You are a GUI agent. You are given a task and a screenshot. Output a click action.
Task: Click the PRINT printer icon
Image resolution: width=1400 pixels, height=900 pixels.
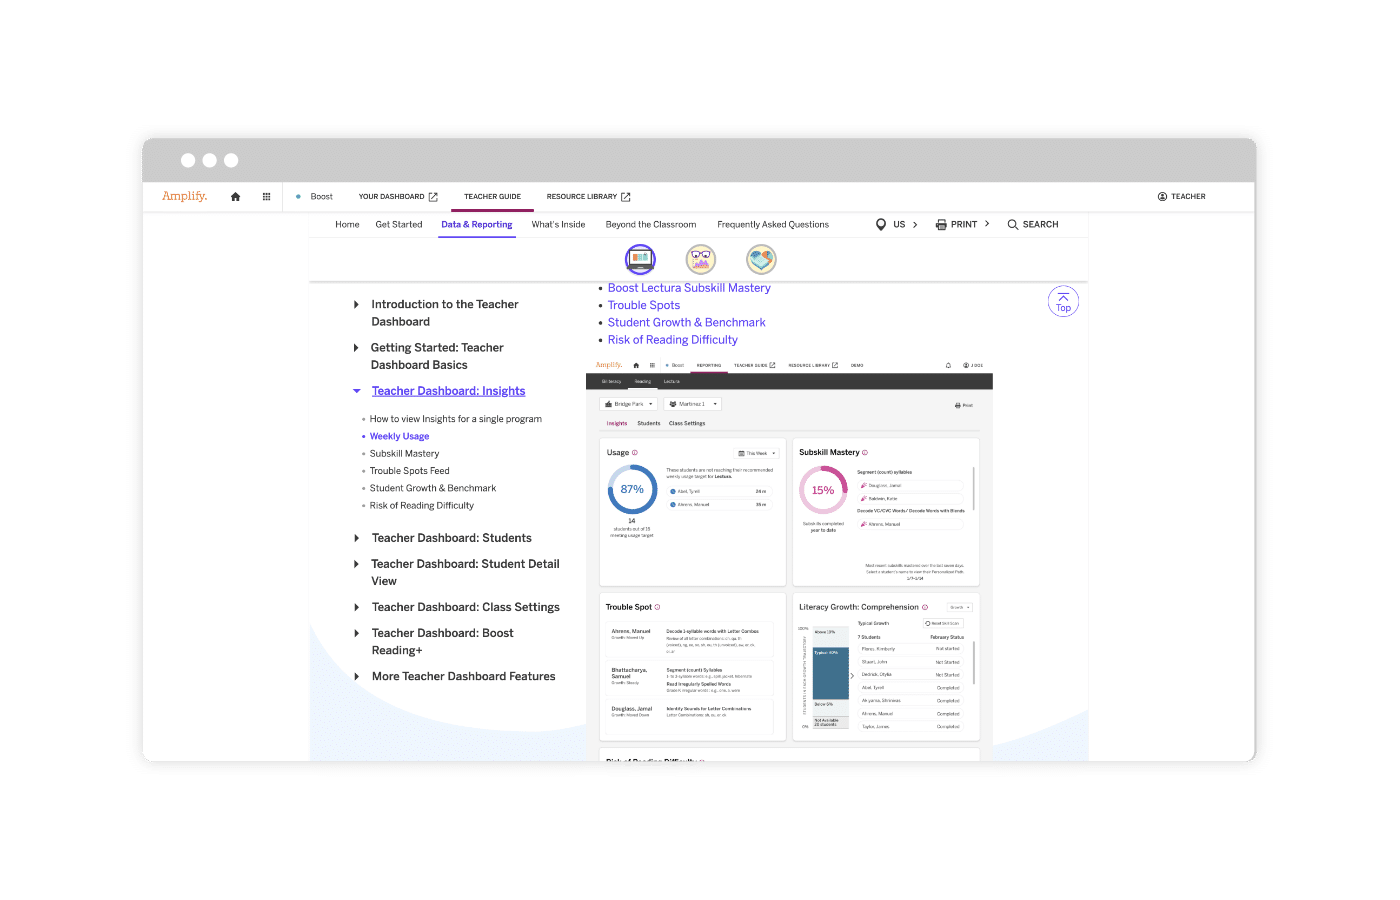point(941,225)
